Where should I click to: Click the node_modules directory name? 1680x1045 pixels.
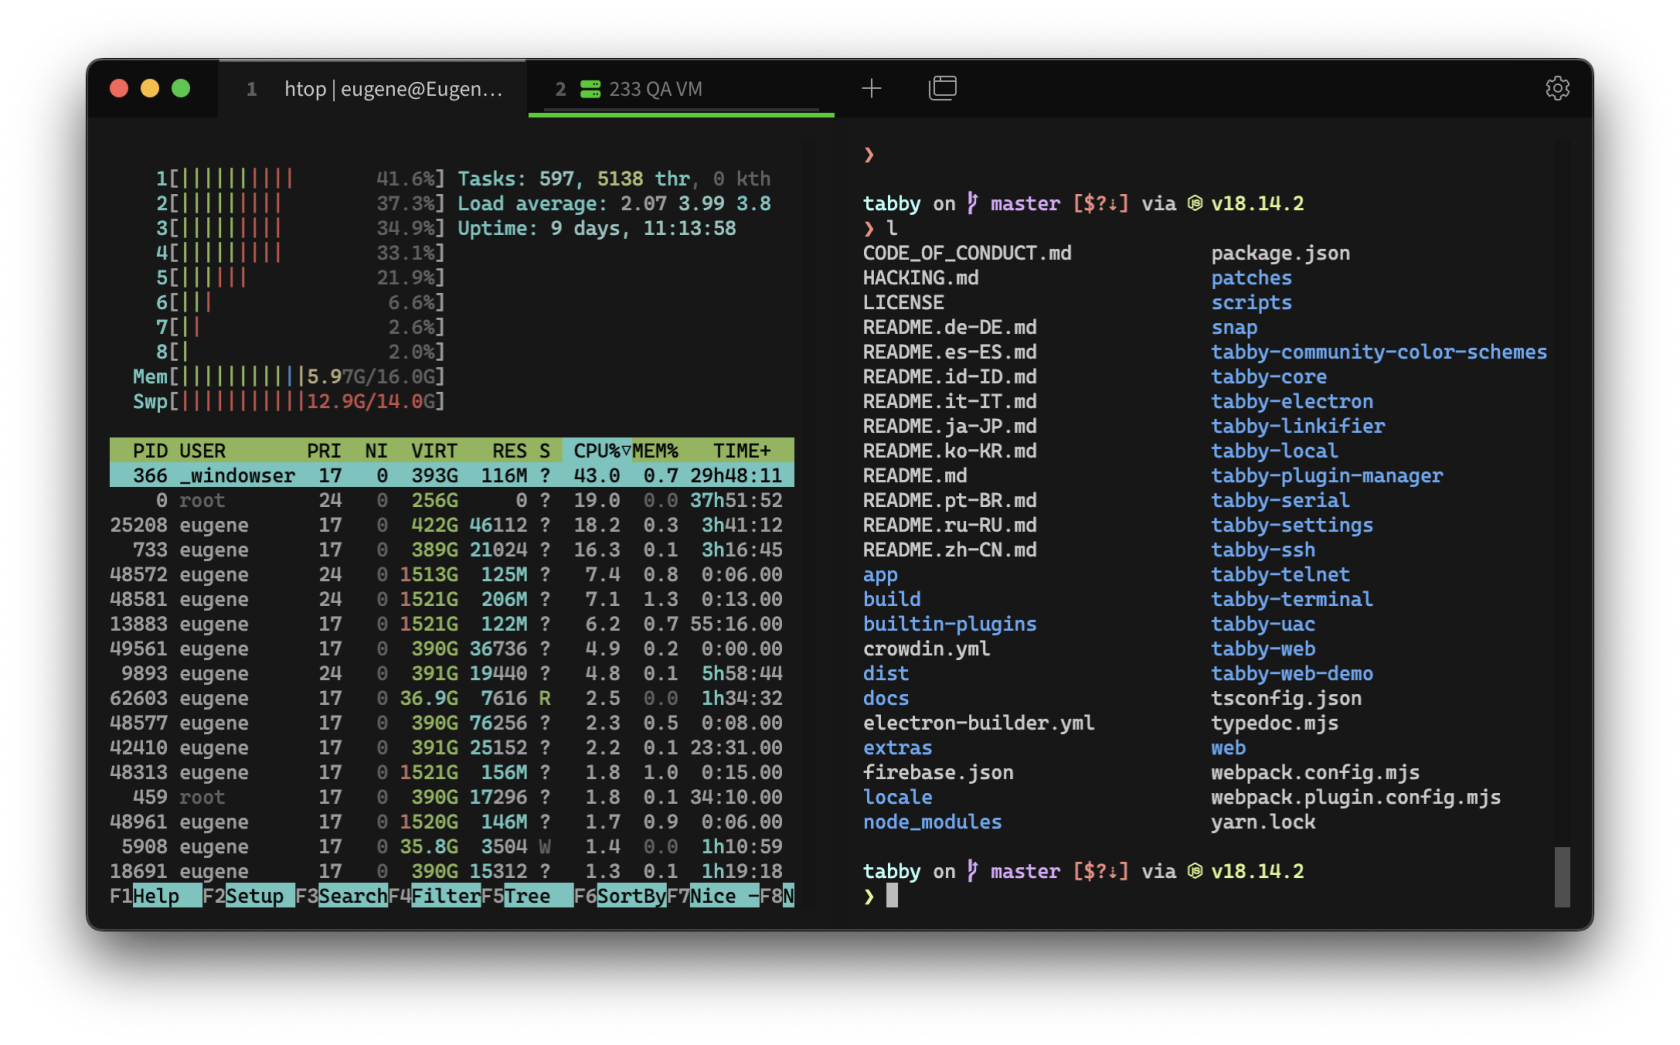(932, 822)
